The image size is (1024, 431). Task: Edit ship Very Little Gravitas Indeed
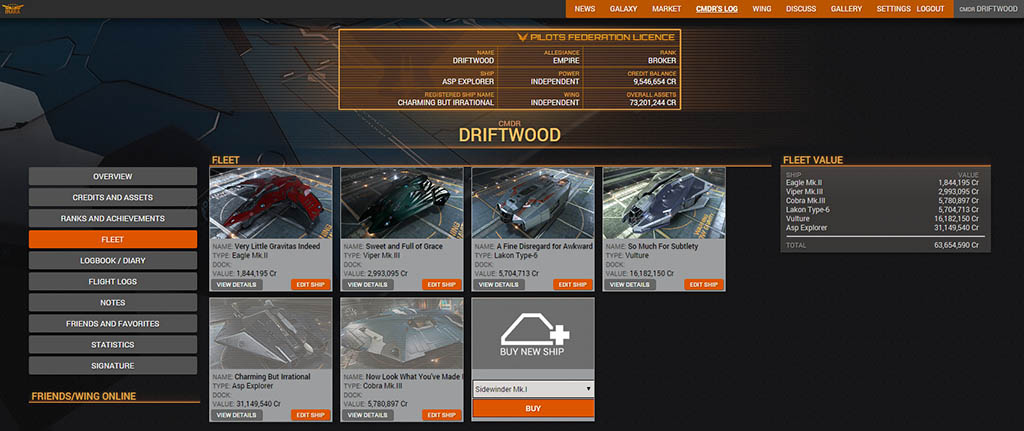click(x=311, y=285)
